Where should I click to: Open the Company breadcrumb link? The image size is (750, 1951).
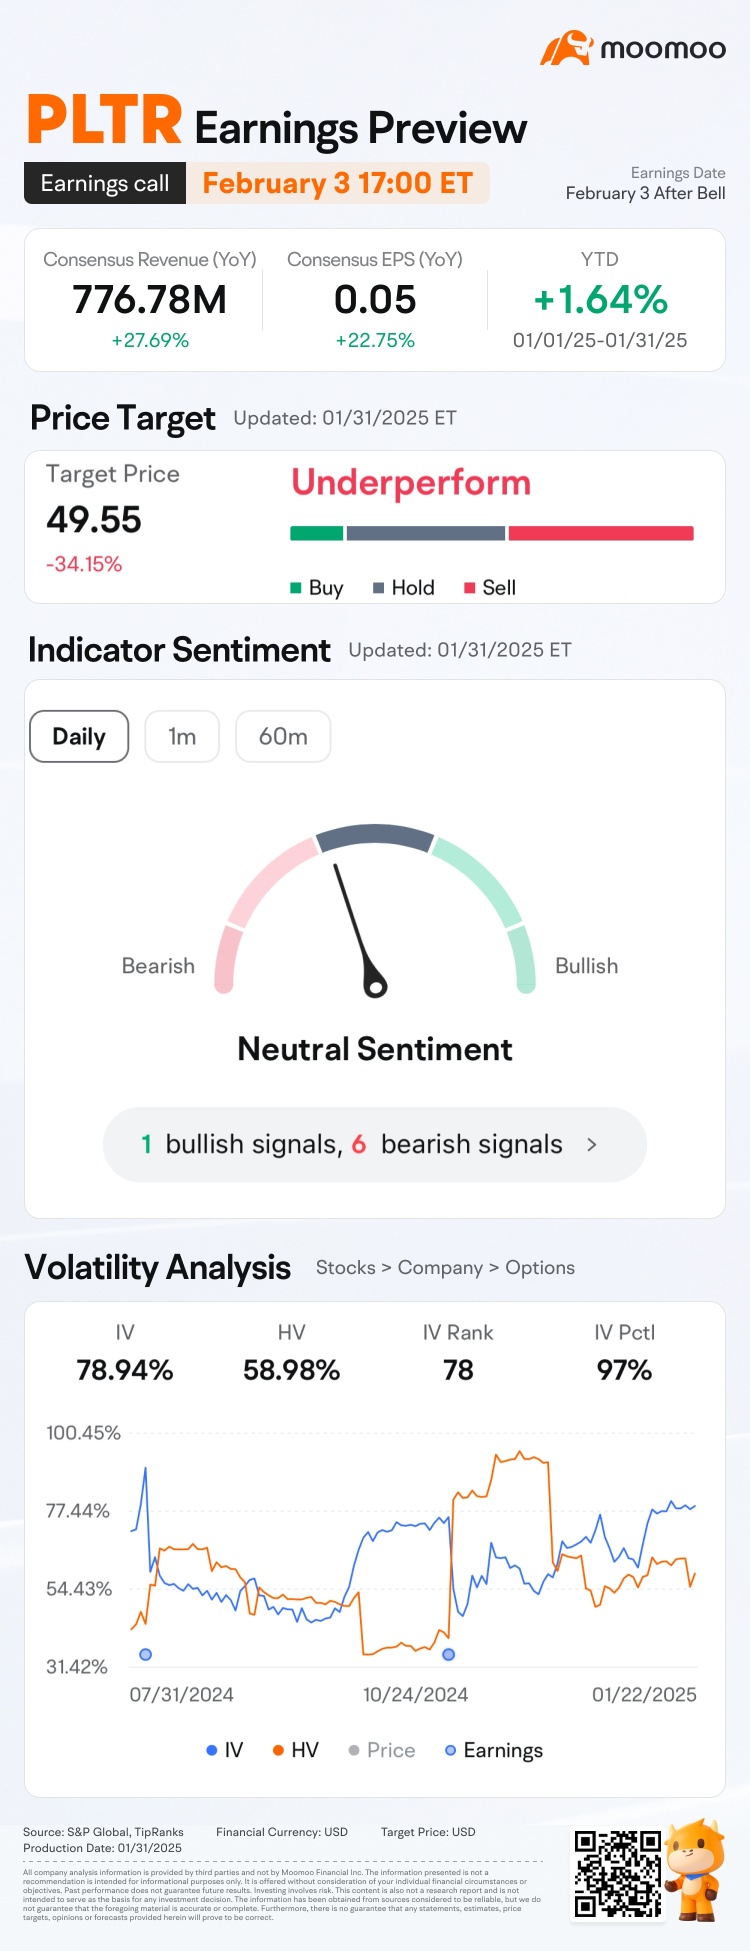point(440,1268)
